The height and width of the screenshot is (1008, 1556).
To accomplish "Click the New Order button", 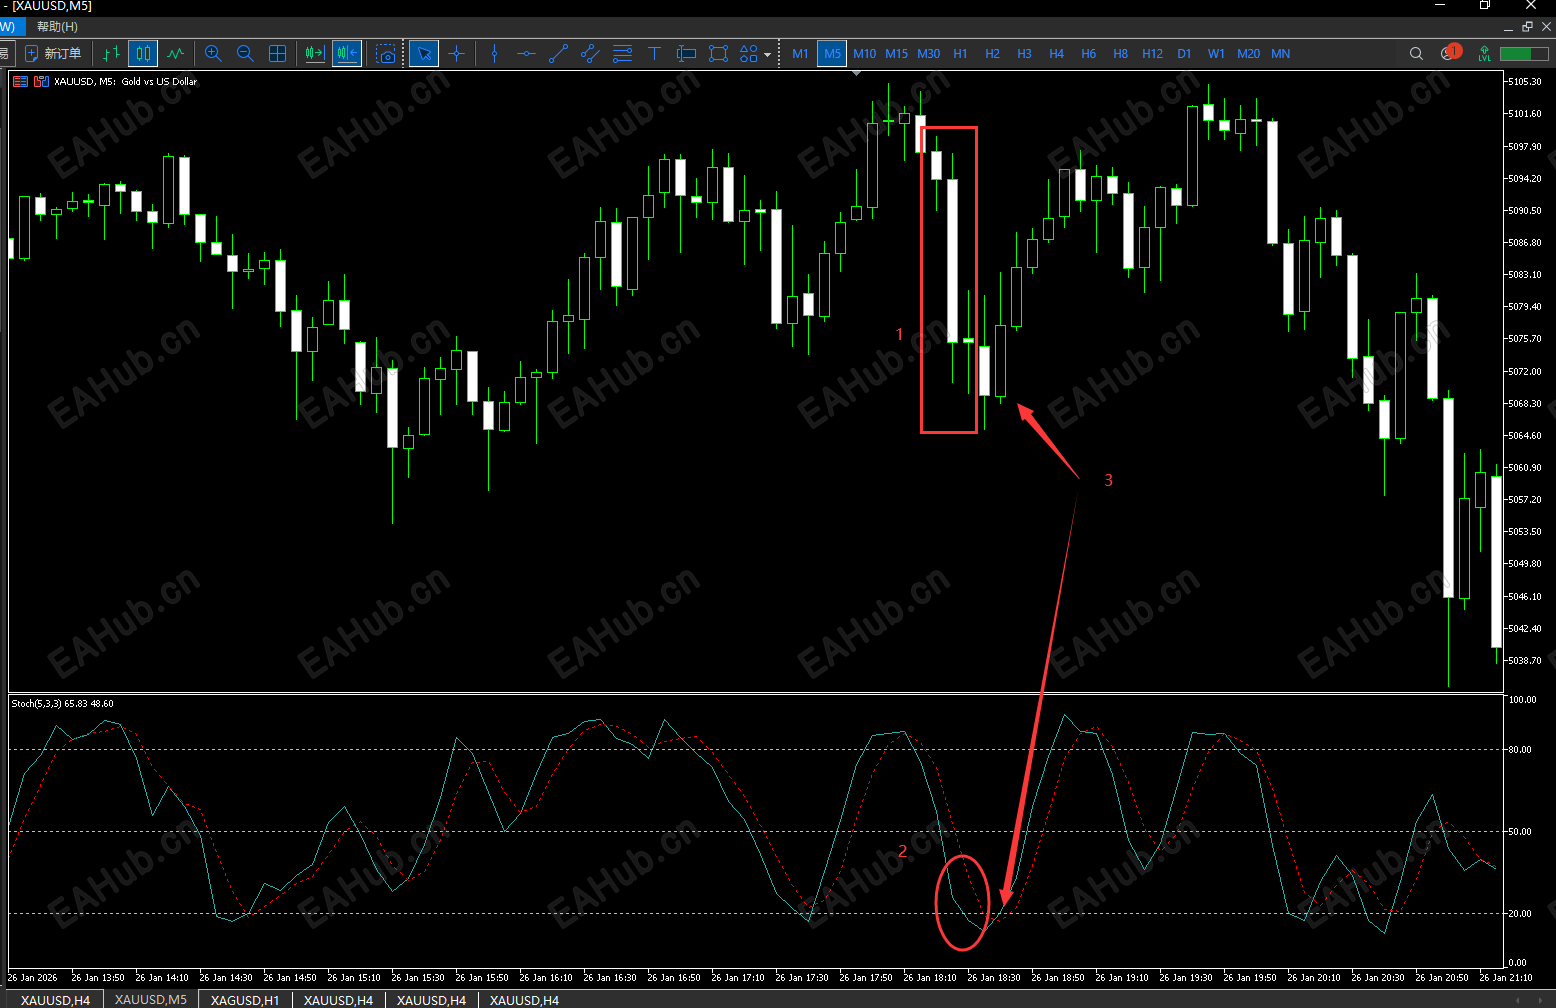I will point(53,53).
